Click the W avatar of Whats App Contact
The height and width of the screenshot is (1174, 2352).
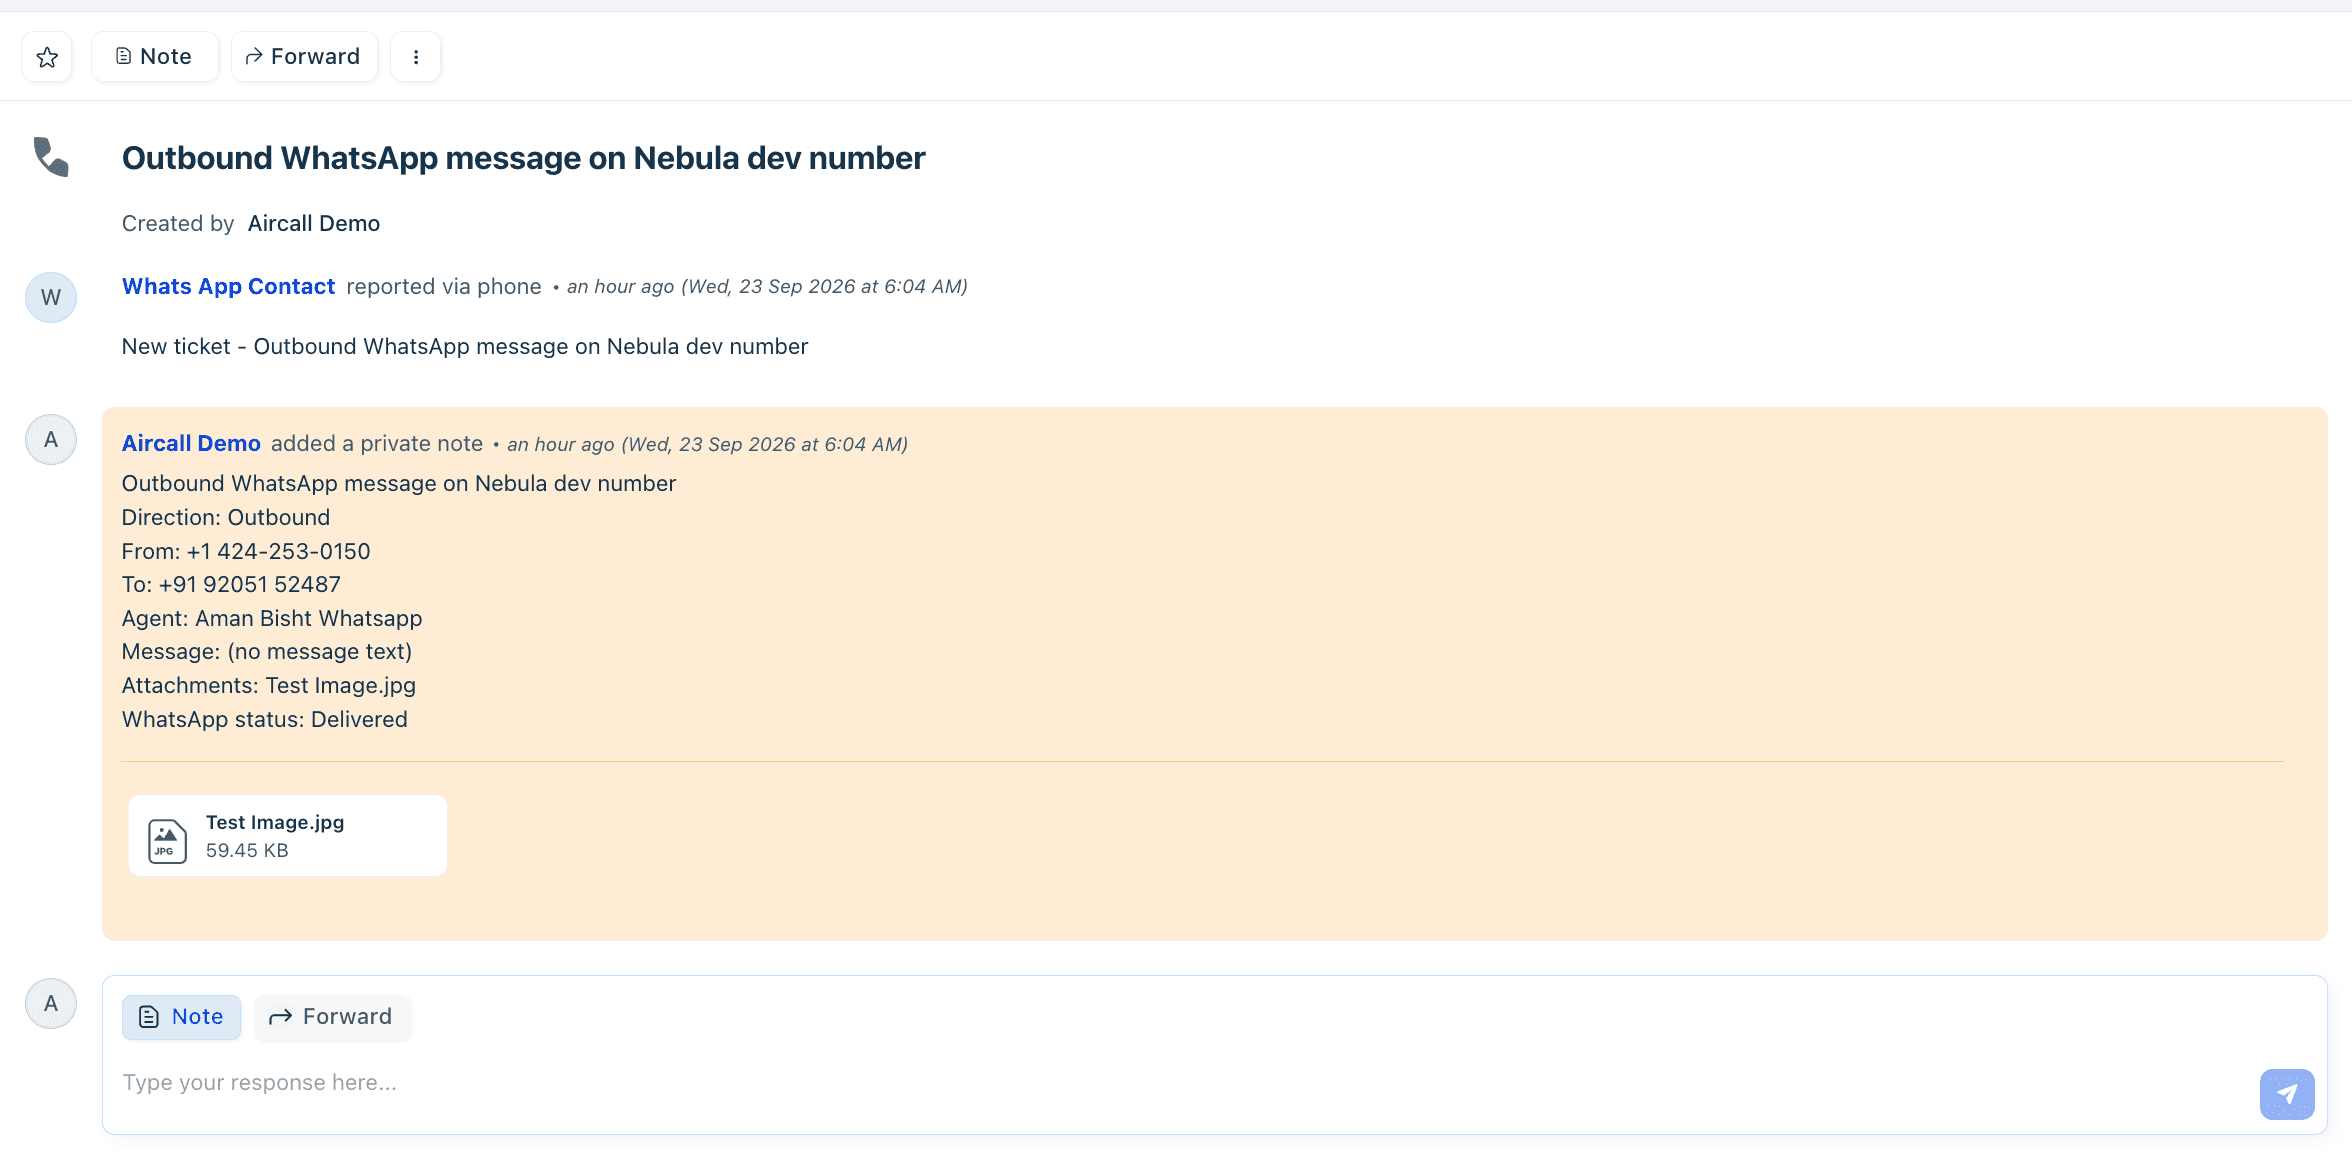click(x=51, y=297)
